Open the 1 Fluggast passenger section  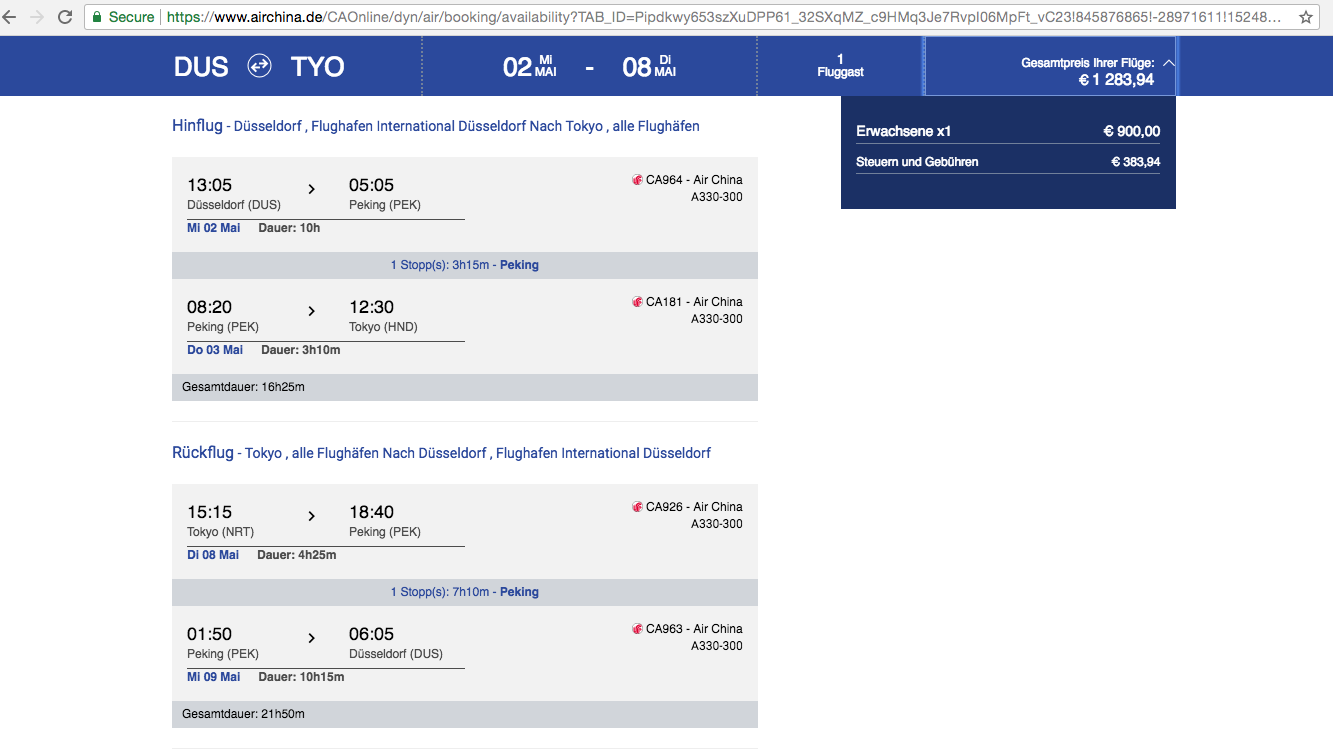[x=840, y=66]
